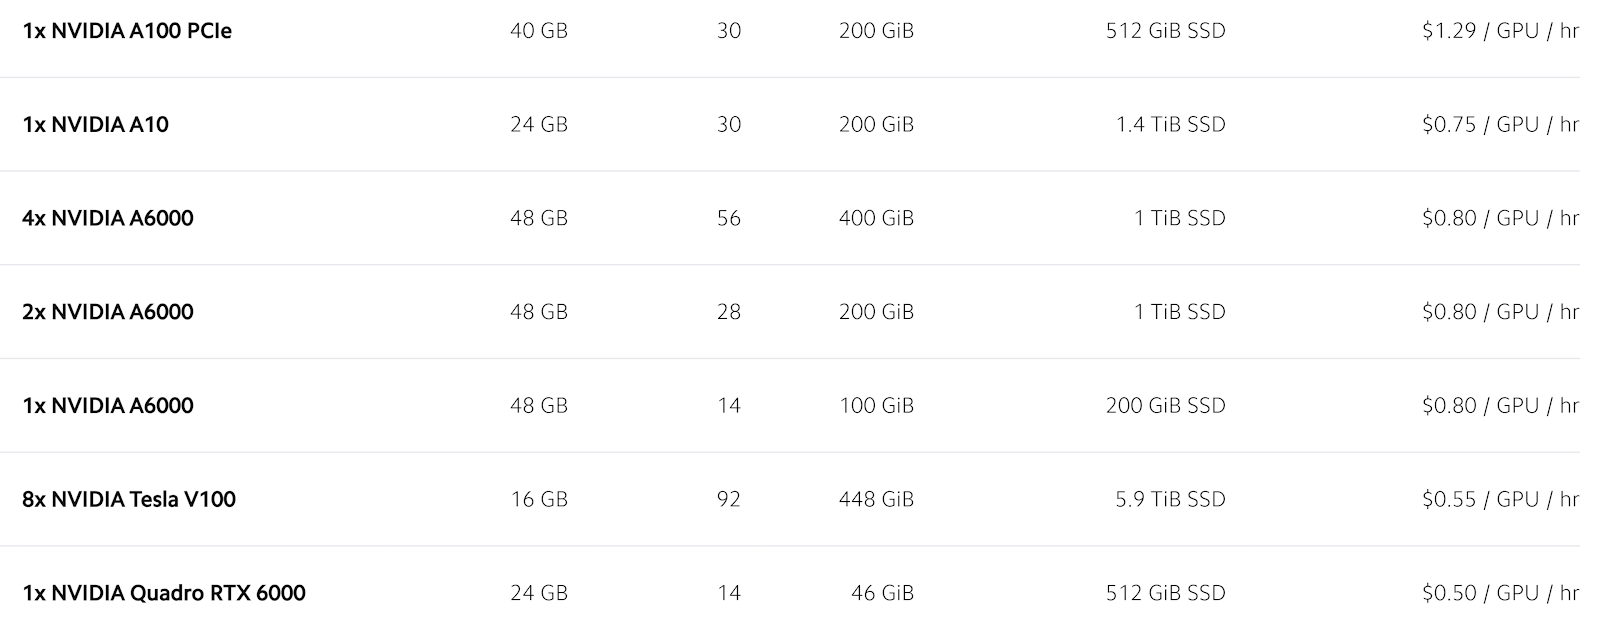Click the 92 vCPU count
Image resolution: width=1600 pixels, height=624 pixels.
(729, 499)
